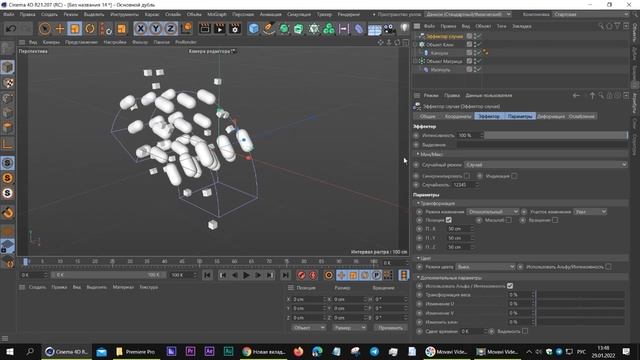
Task: Switch to Параметры tab
Action: point(520,116)
